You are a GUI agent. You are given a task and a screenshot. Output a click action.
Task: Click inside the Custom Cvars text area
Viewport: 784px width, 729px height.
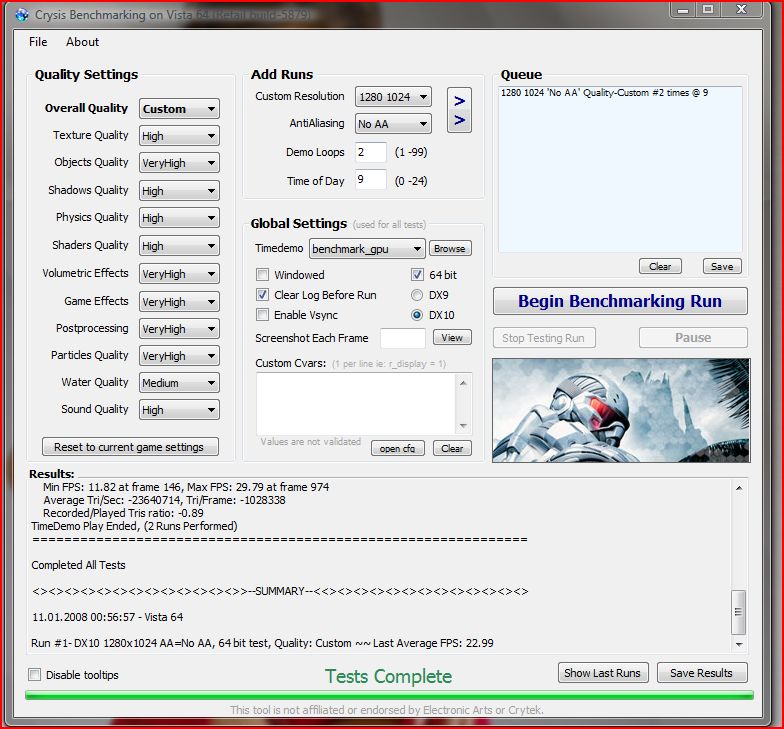[x=356, y=404]
